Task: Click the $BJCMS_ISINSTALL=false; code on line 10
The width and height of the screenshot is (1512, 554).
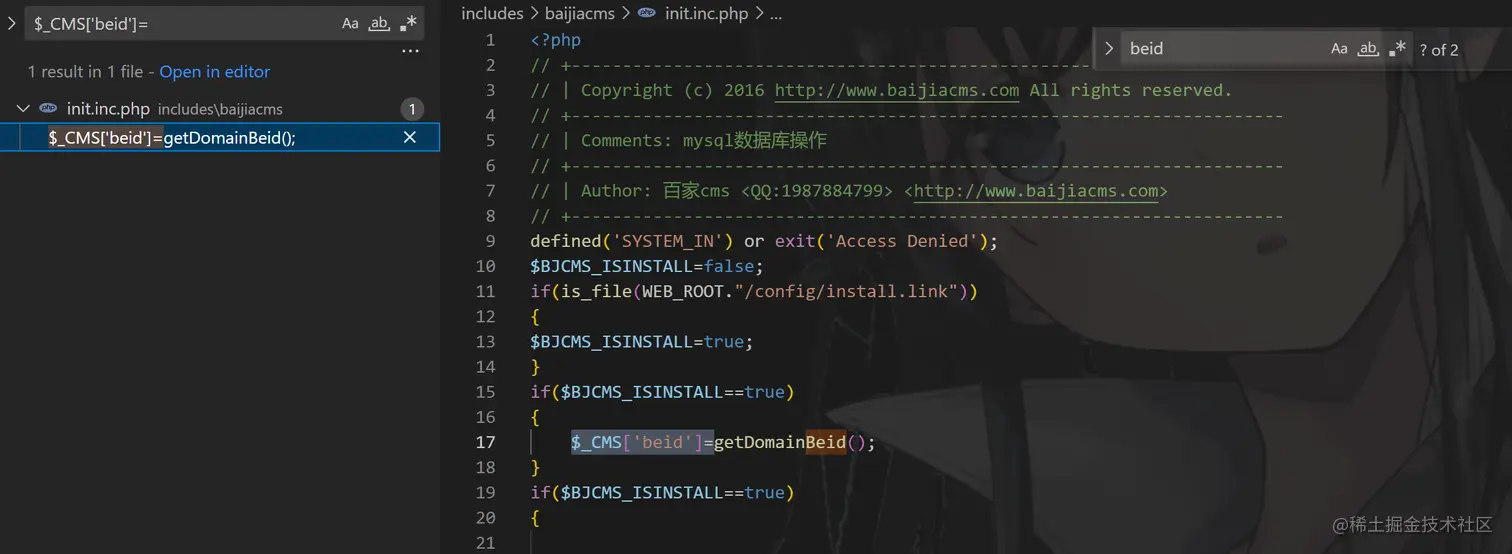Action: coord(647,266)
